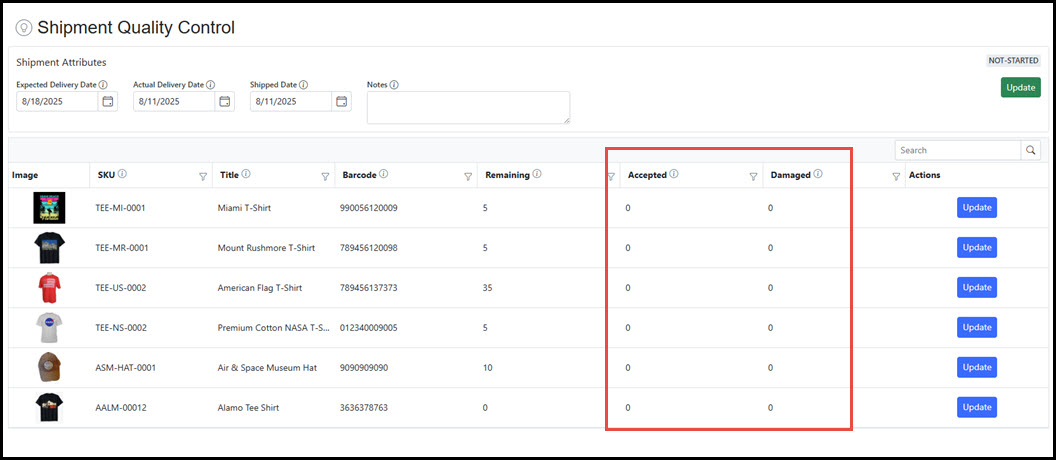The width and height of the screenshot is (1056, 460).
Task: Click the info icon next to Damaged header
Action: pos(817,174)
